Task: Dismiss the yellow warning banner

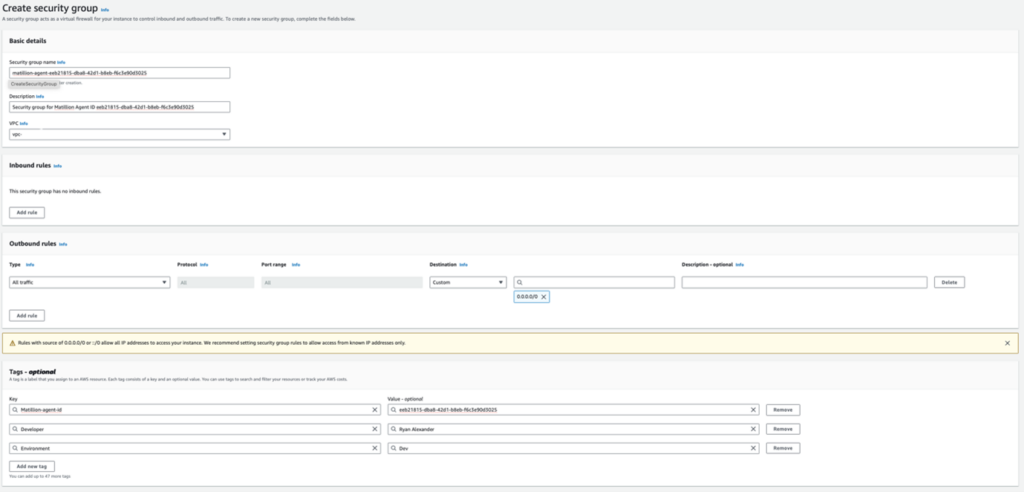Action: (x=1007, y=343)
